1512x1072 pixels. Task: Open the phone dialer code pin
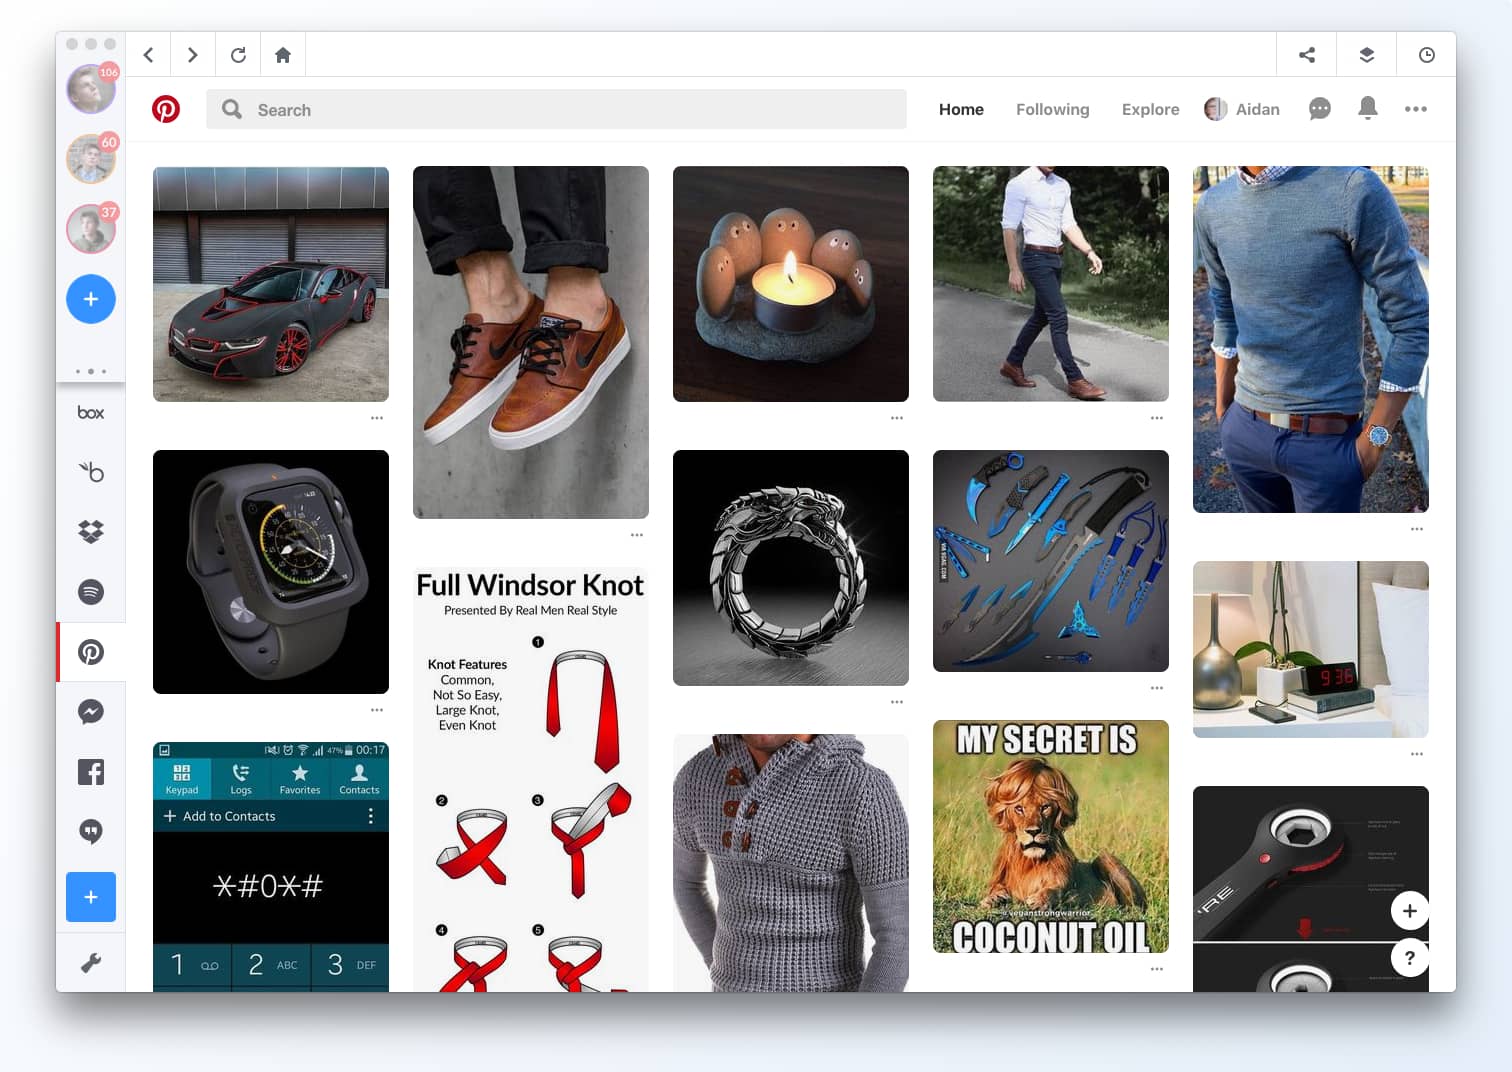(x=271, y=867)
